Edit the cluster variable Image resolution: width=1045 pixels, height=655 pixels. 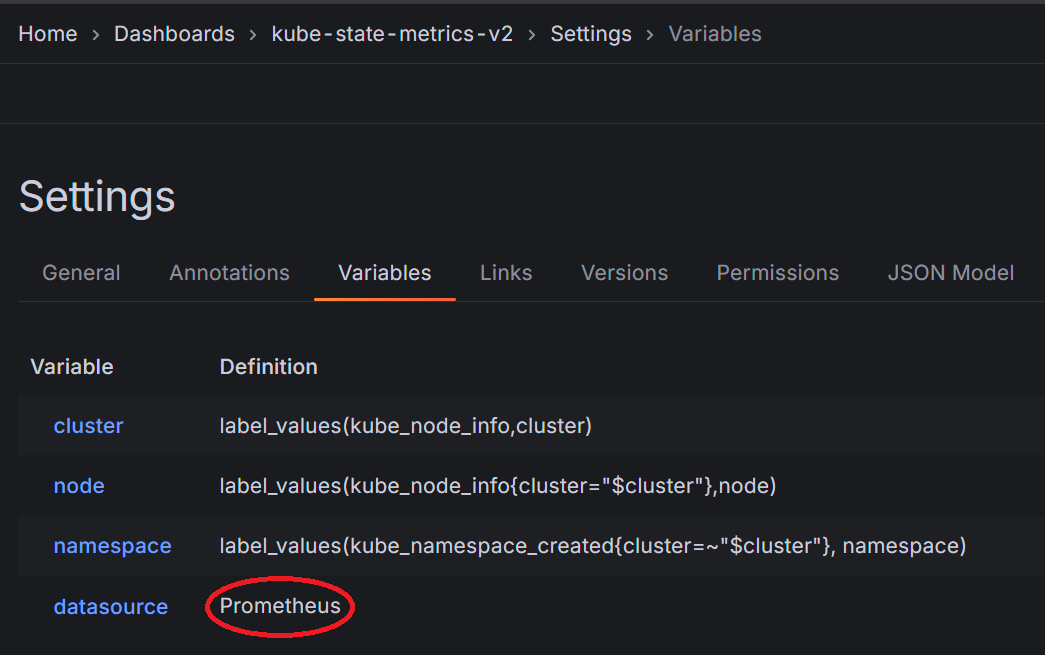coord(88,426)
